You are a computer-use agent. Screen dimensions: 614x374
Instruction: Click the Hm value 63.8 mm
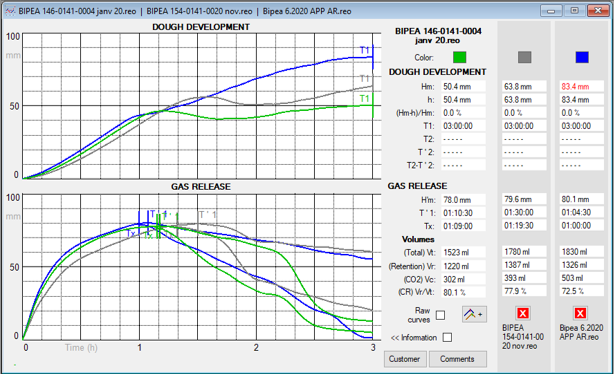click(x=524, y=87)
